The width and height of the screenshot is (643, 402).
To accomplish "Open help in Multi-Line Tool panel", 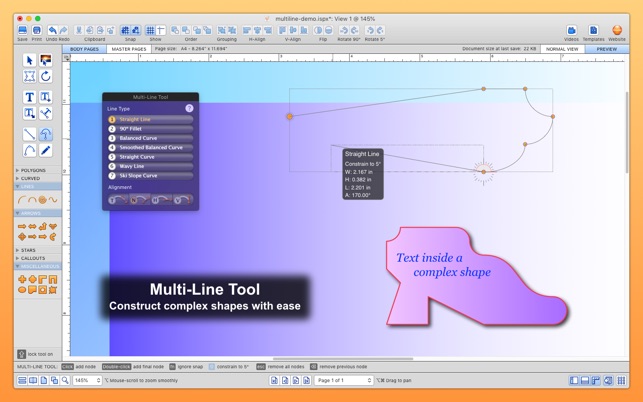I will (x=189, y=108).
